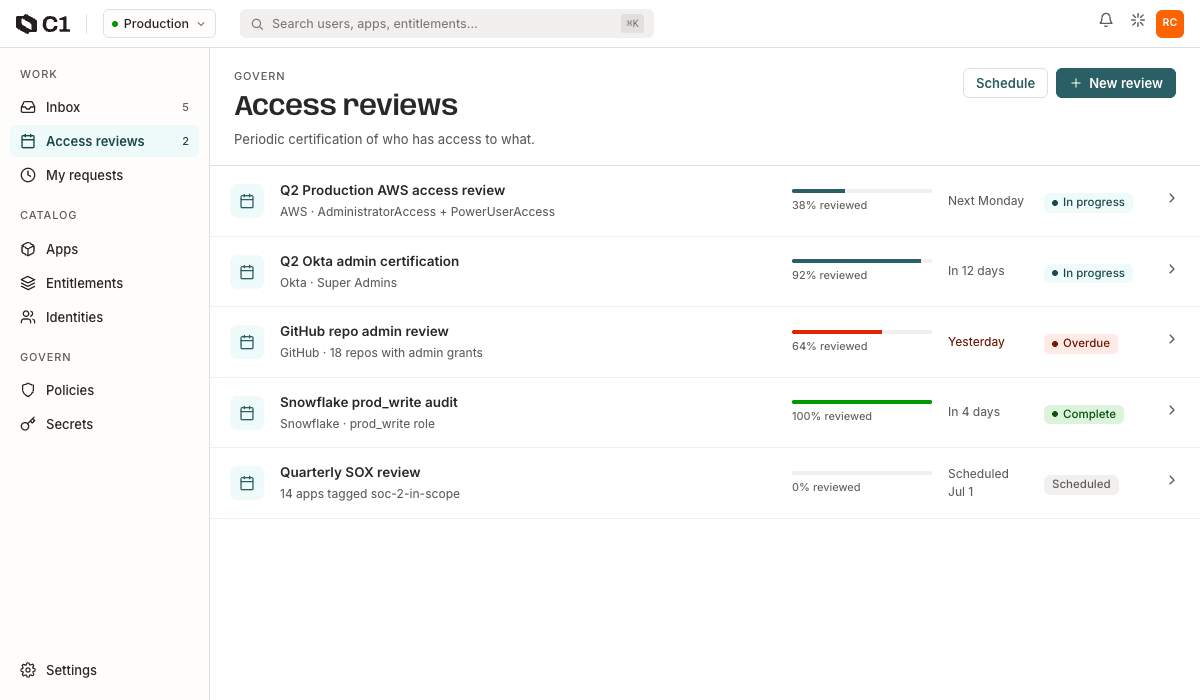Click the 'Next Monday' due date

coord(986,201)
